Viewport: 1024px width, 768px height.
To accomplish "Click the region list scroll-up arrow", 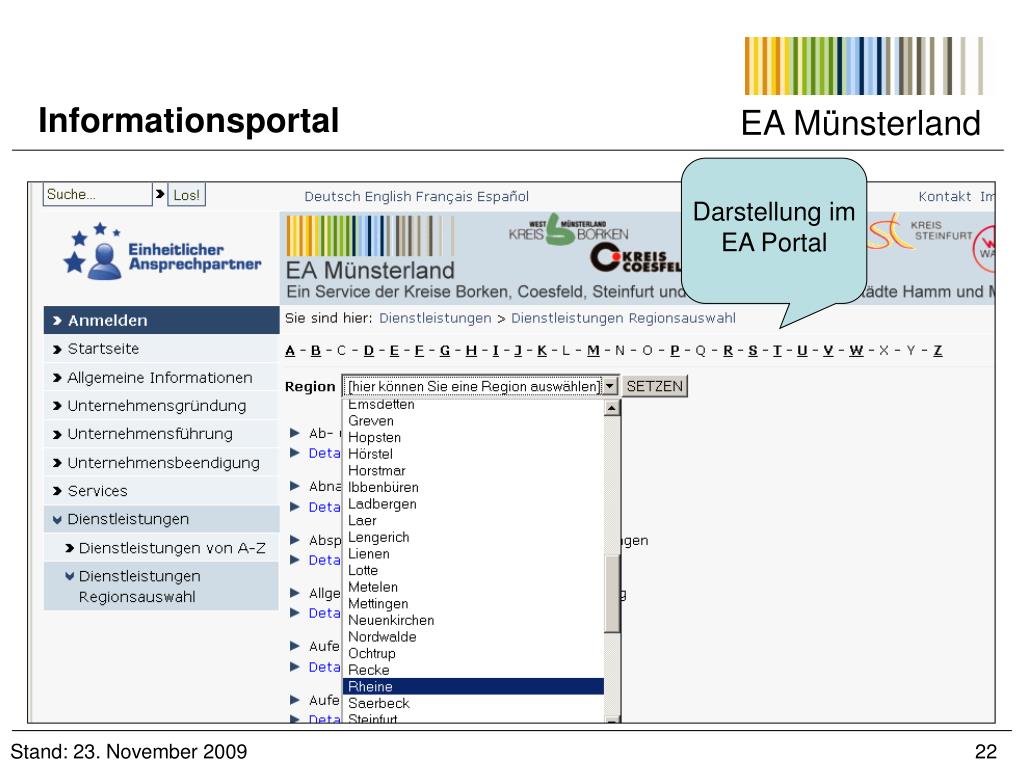I will pyautogui.click(x=611, y=408).
